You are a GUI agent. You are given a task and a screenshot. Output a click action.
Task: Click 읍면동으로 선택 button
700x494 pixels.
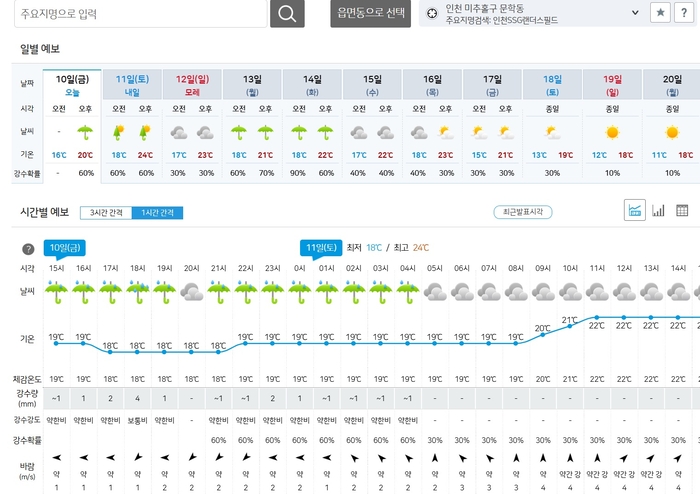point(370,13)
